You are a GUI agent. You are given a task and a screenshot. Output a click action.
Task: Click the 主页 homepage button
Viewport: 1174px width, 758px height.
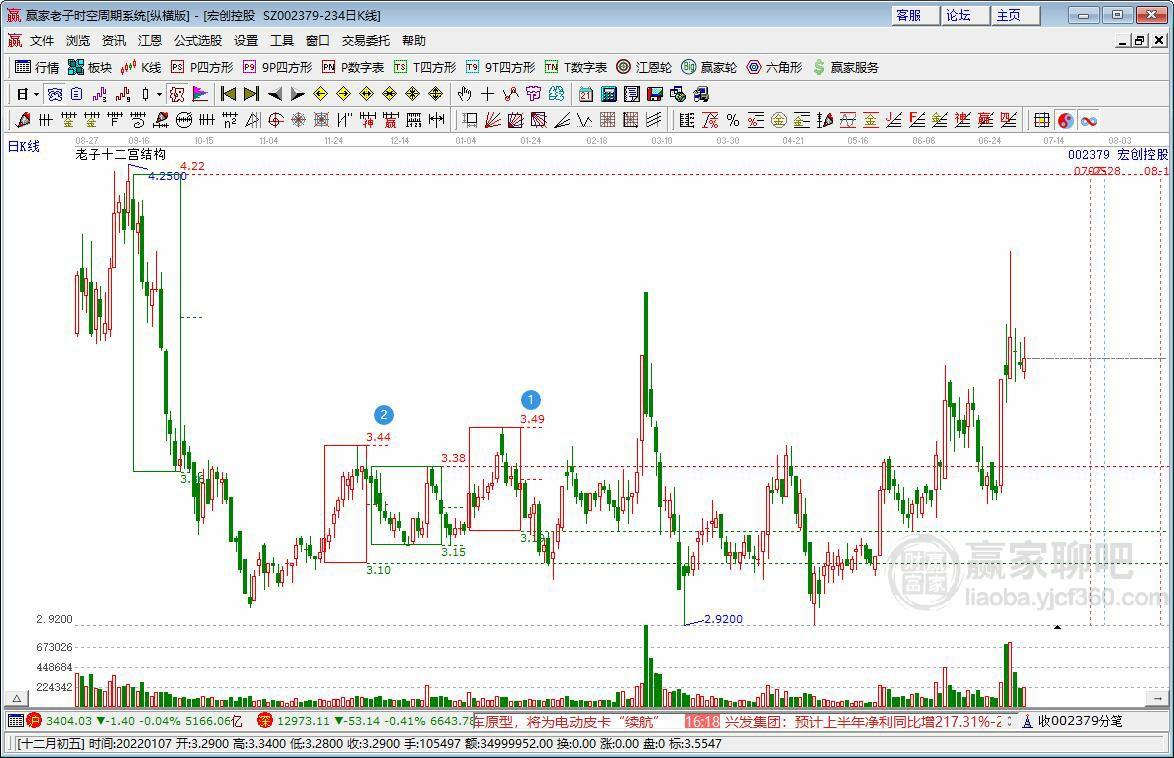[1015, 15]
